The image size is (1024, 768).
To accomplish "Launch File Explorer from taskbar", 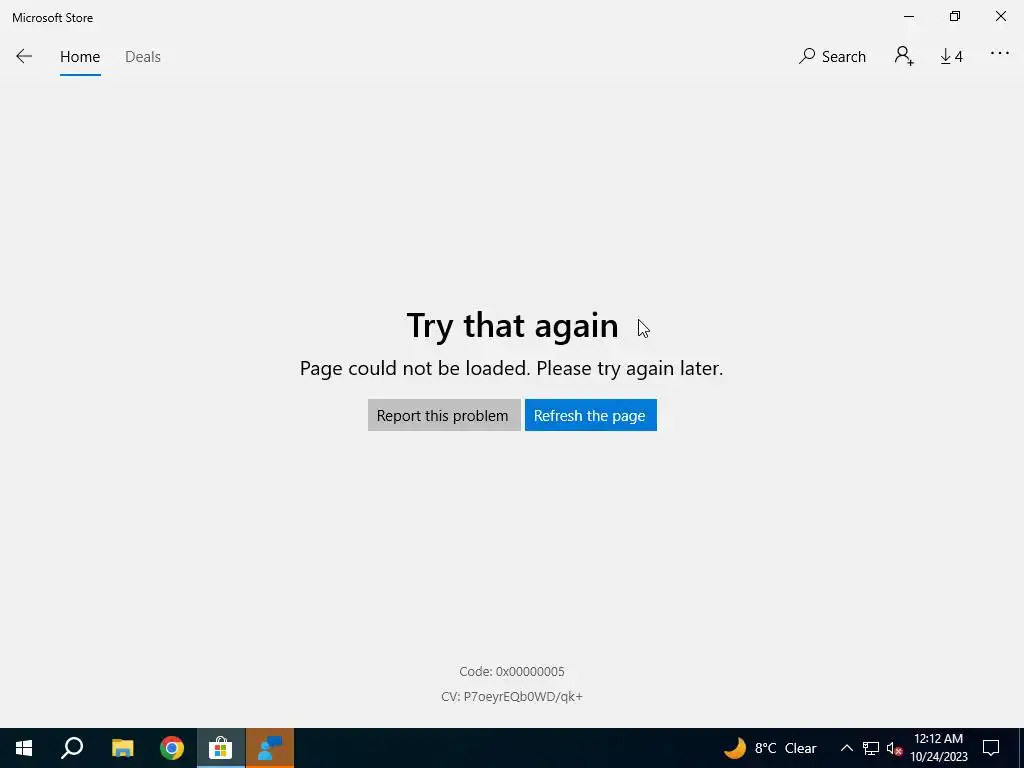I will pos(122,748).
